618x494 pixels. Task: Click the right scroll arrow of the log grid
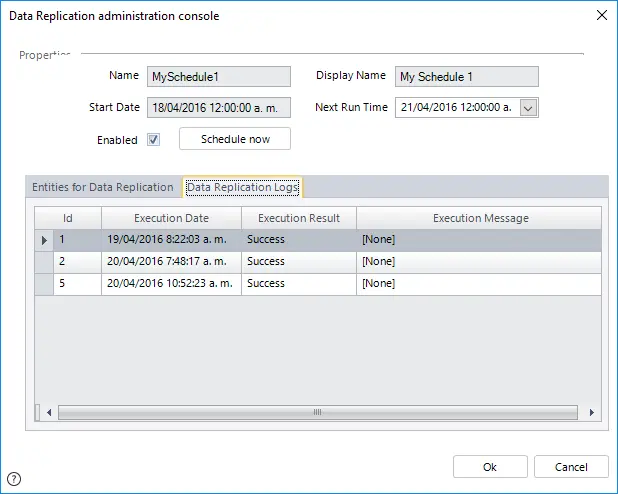591,412
